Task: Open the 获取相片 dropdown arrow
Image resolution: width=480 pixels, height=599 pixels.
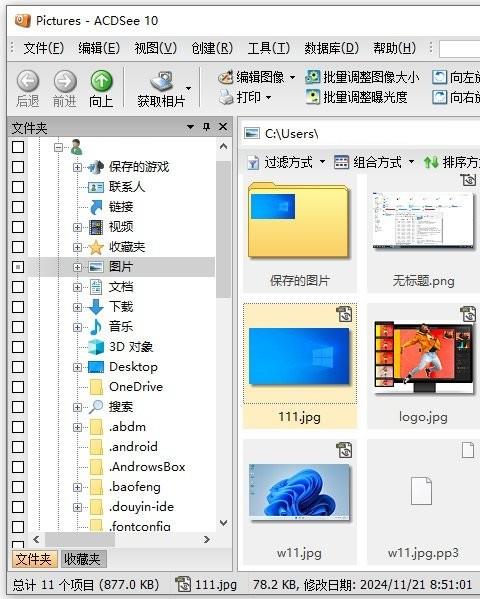Action: click(188, 88)
